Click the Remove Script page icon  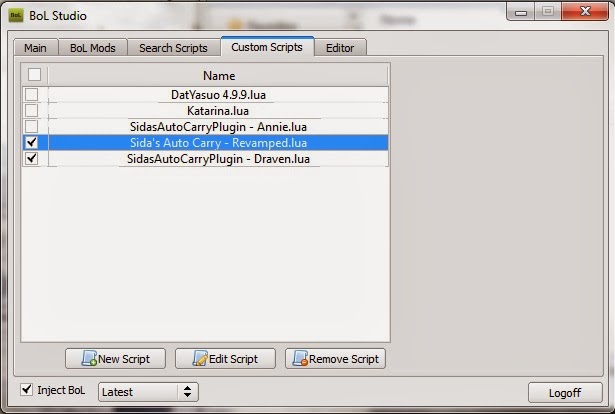point(300,358)
